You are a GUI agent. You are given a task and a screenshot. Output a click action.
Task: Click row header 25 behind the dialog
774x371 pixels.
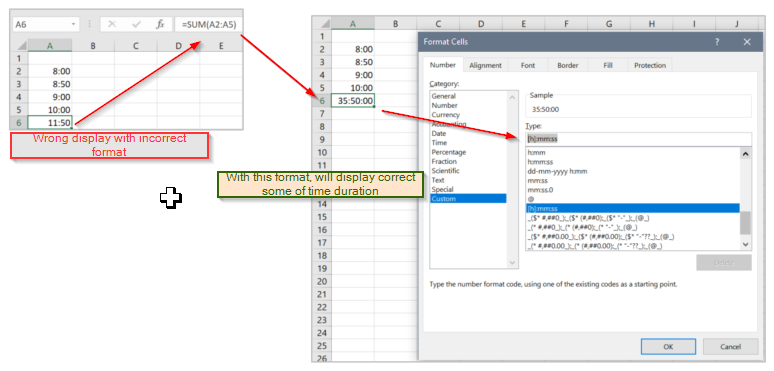tap(322, 345)
